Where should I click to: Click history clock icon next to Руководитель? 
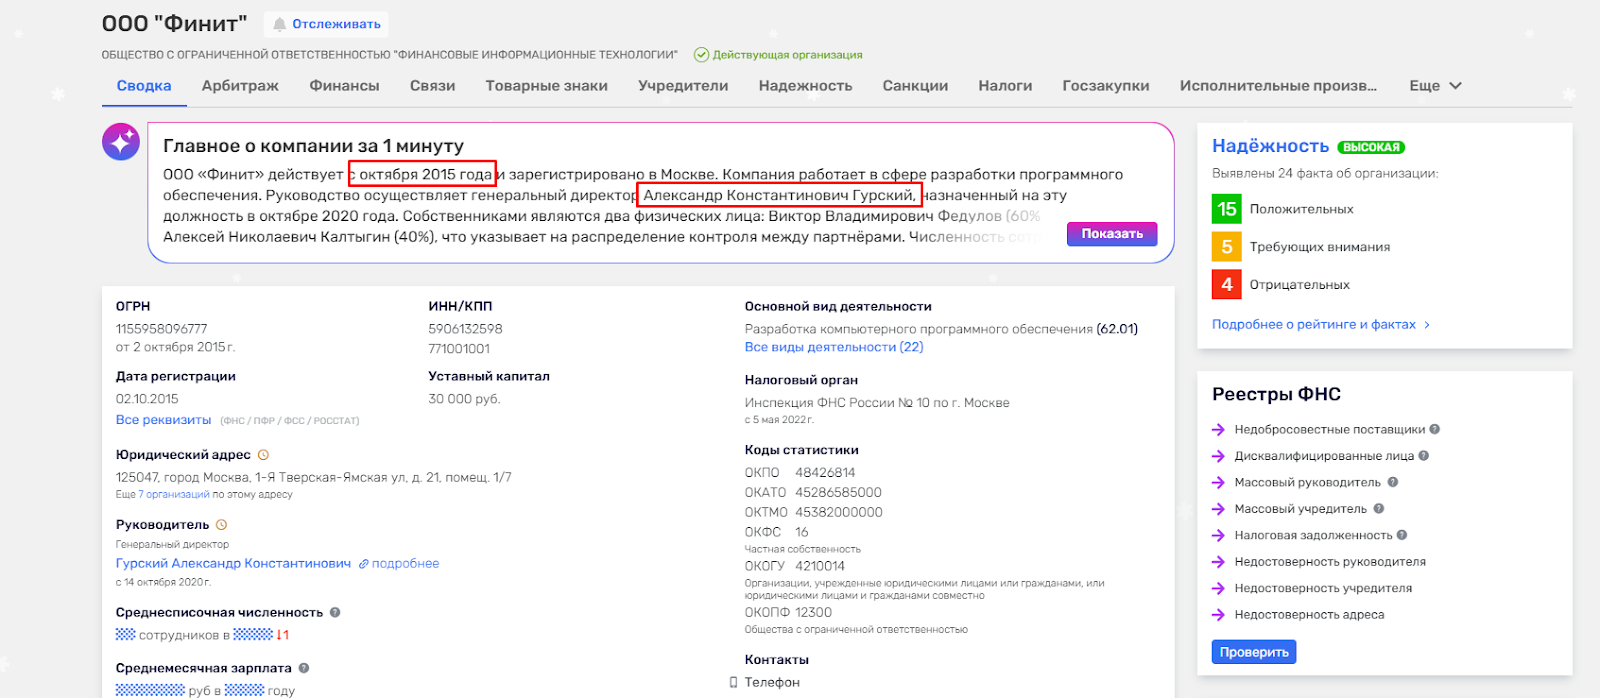pyautogui.click(x=222, y=525)
